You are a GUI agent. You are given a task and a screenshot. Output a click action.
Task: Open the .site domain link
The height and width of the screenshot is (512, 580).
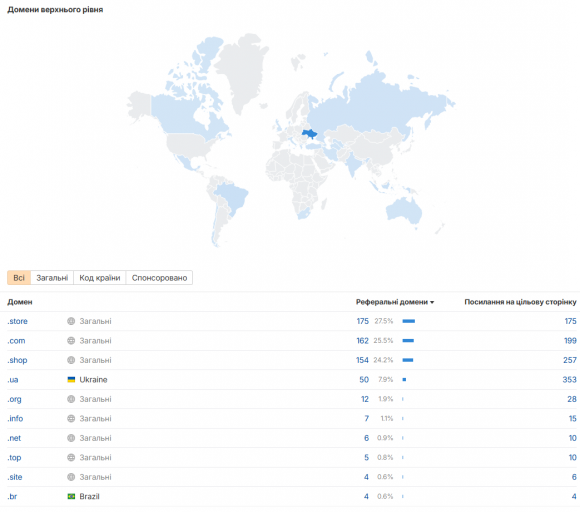click(x=15, y=477)
